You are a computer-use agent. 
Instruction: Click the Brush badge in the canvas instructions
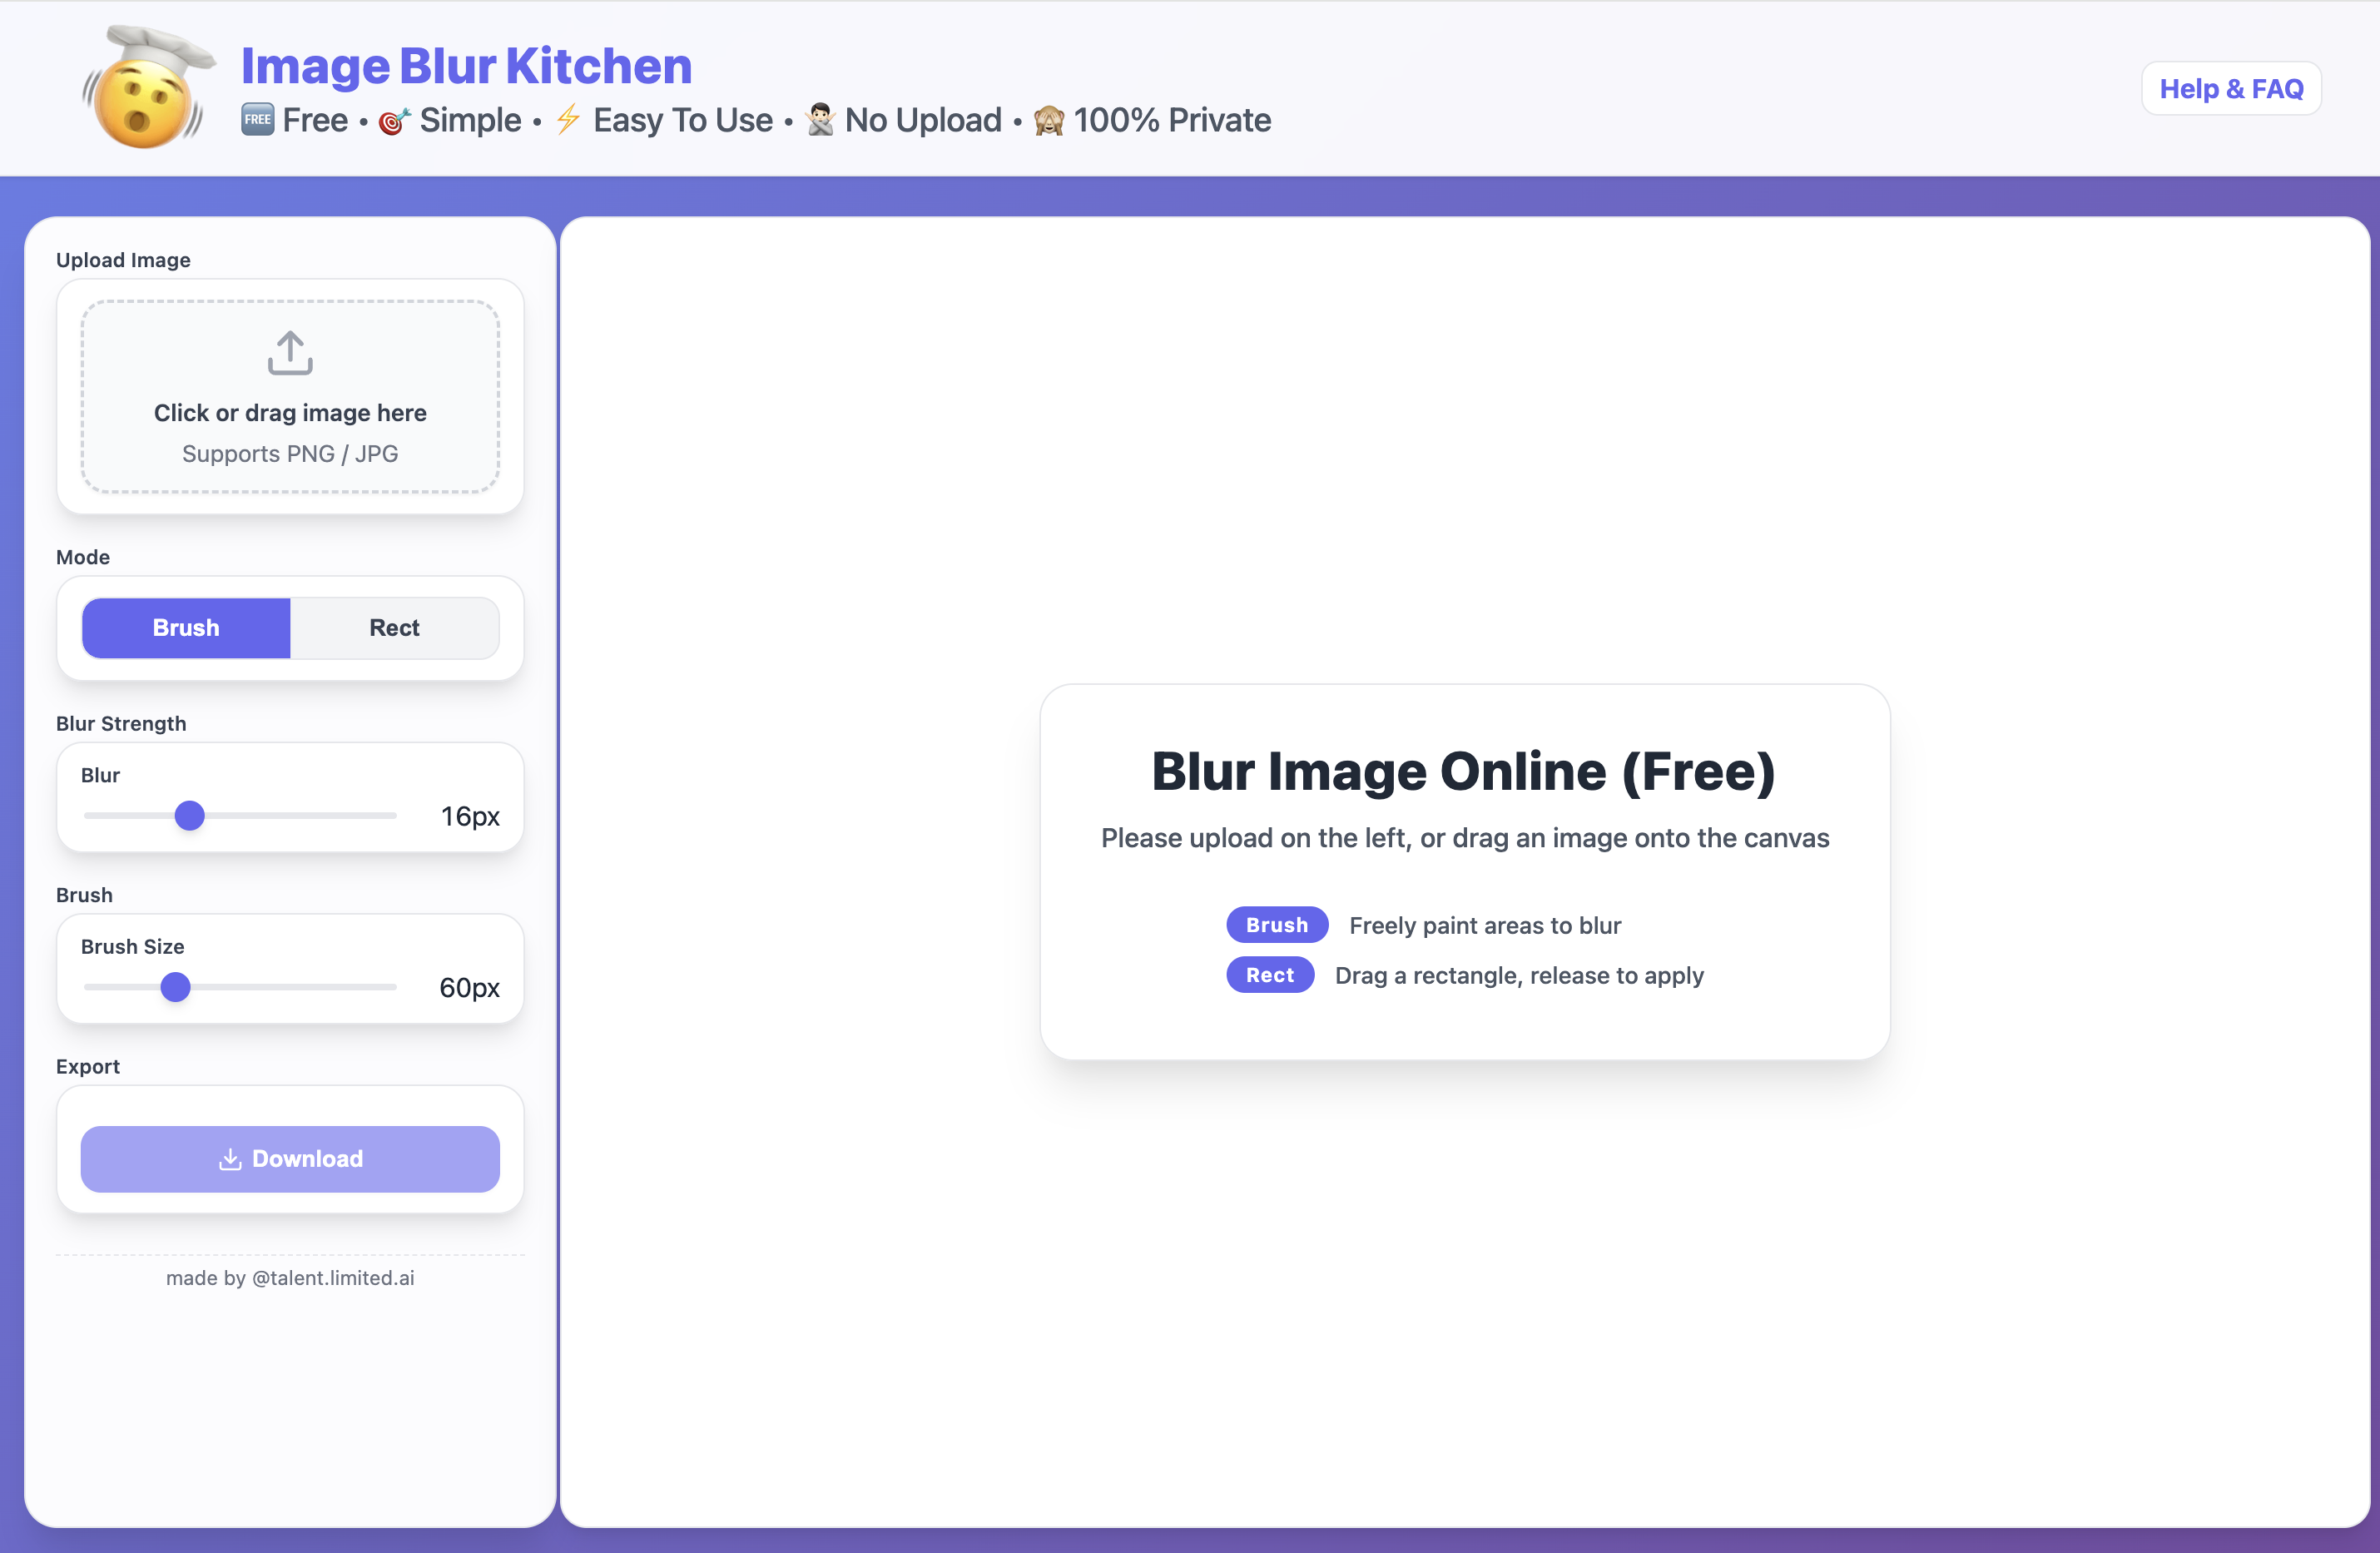tap(1277, 924)
